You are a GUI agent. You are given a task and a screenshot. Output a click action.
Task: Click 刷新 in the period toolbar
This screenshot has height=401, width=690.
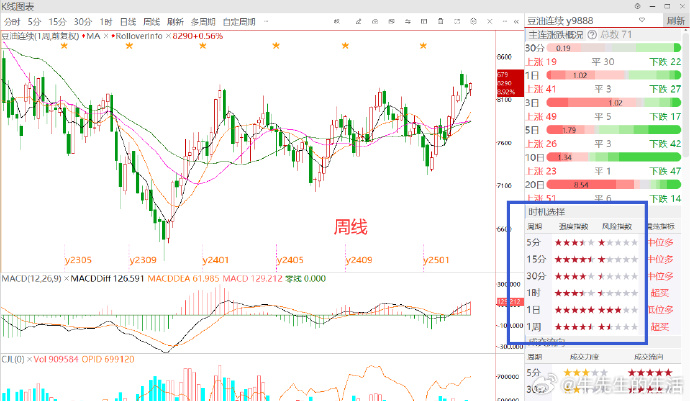175,22
